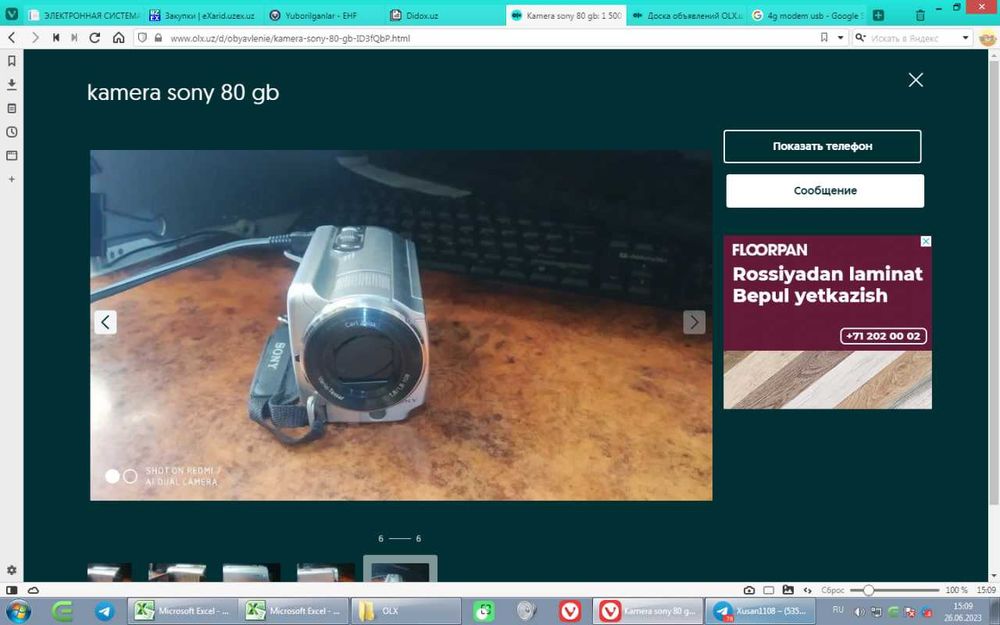Toggle tab tiling in the status bar
Image resolution: width=1000 pixels, height=625 pixels.
pyautogui.click(x=768, y=590)
